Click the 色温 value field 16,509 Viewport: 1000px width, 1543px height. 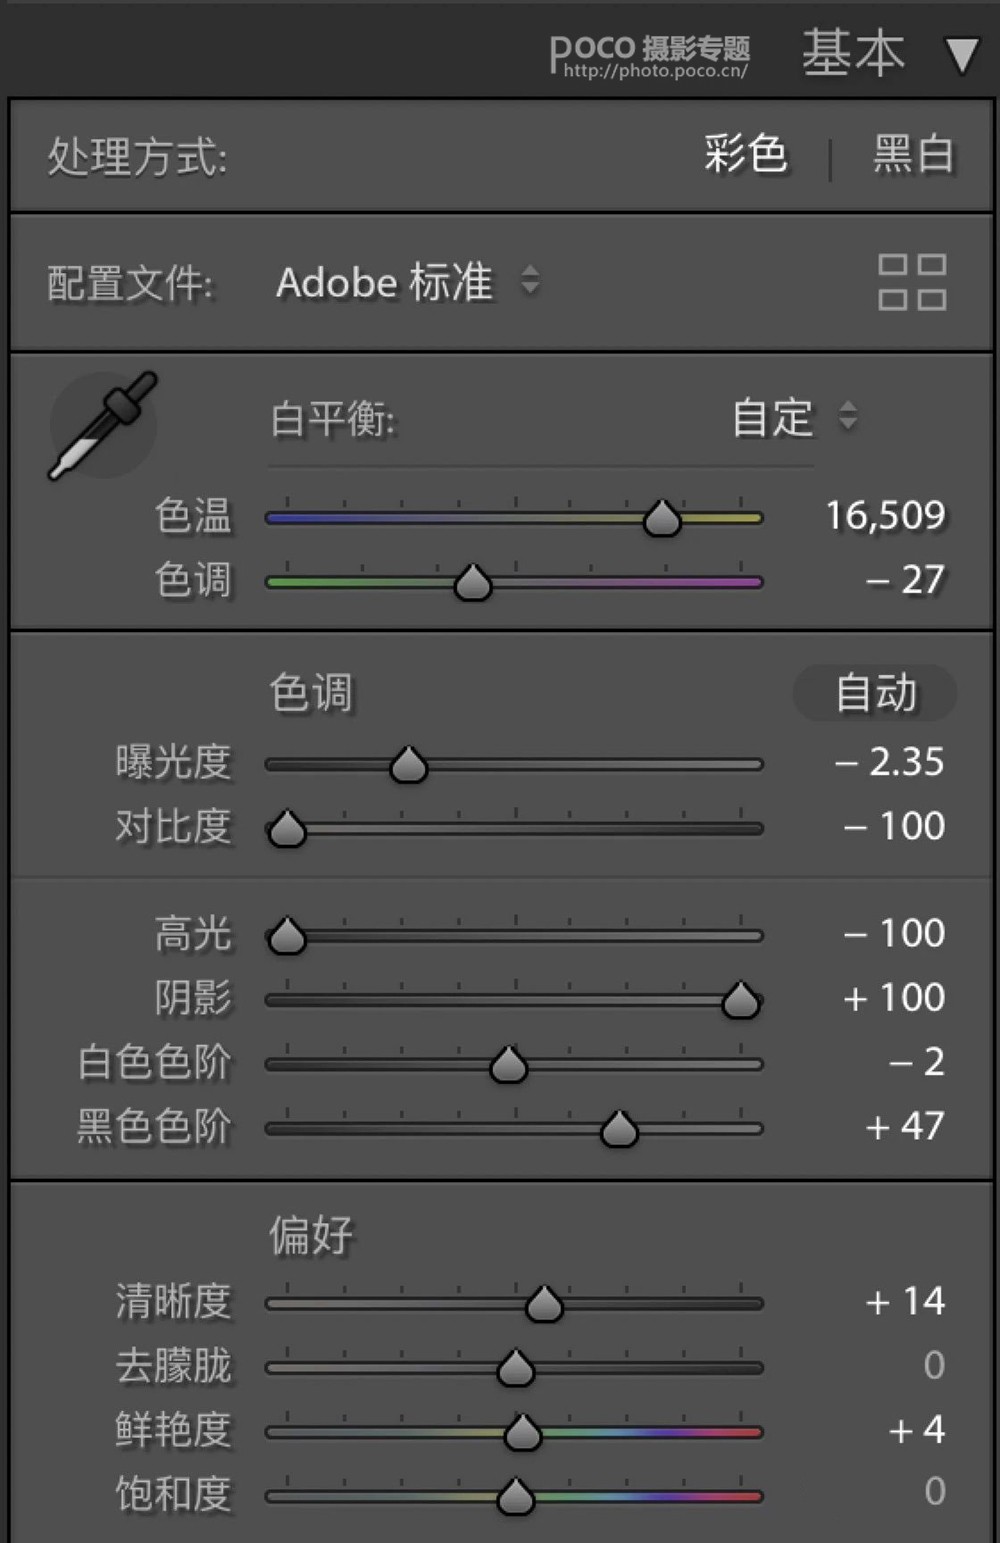pos(884,516)
